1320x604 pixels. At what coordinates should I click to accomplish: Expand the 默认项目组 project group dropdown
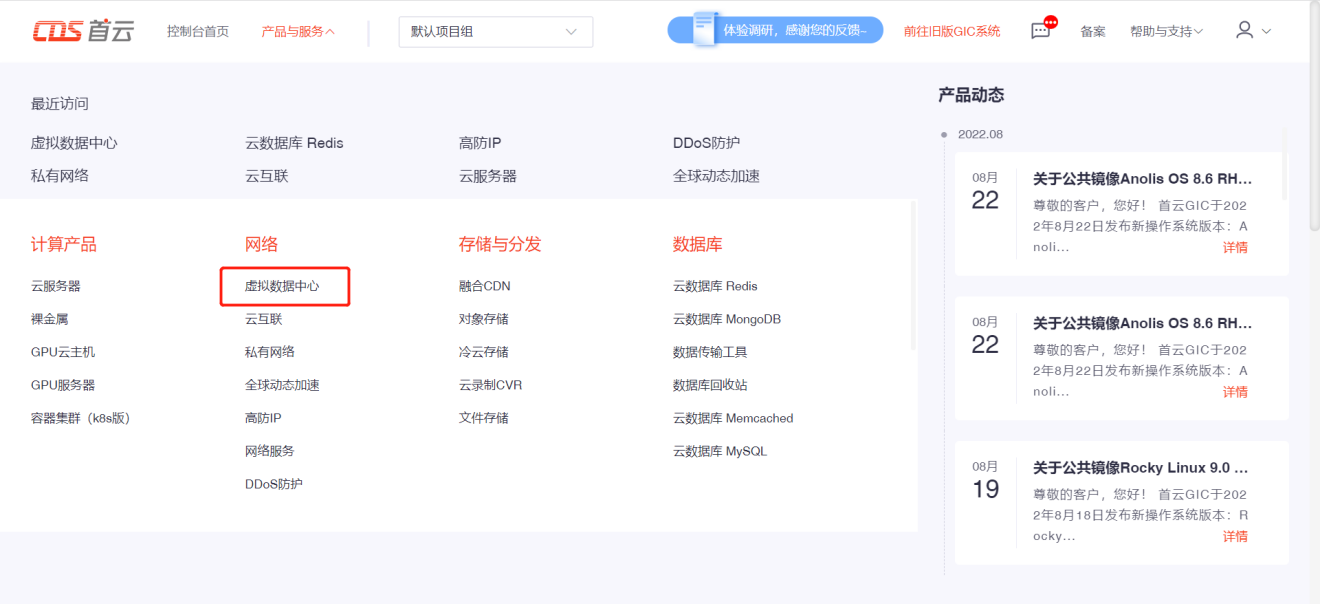(x=496, y=32)
